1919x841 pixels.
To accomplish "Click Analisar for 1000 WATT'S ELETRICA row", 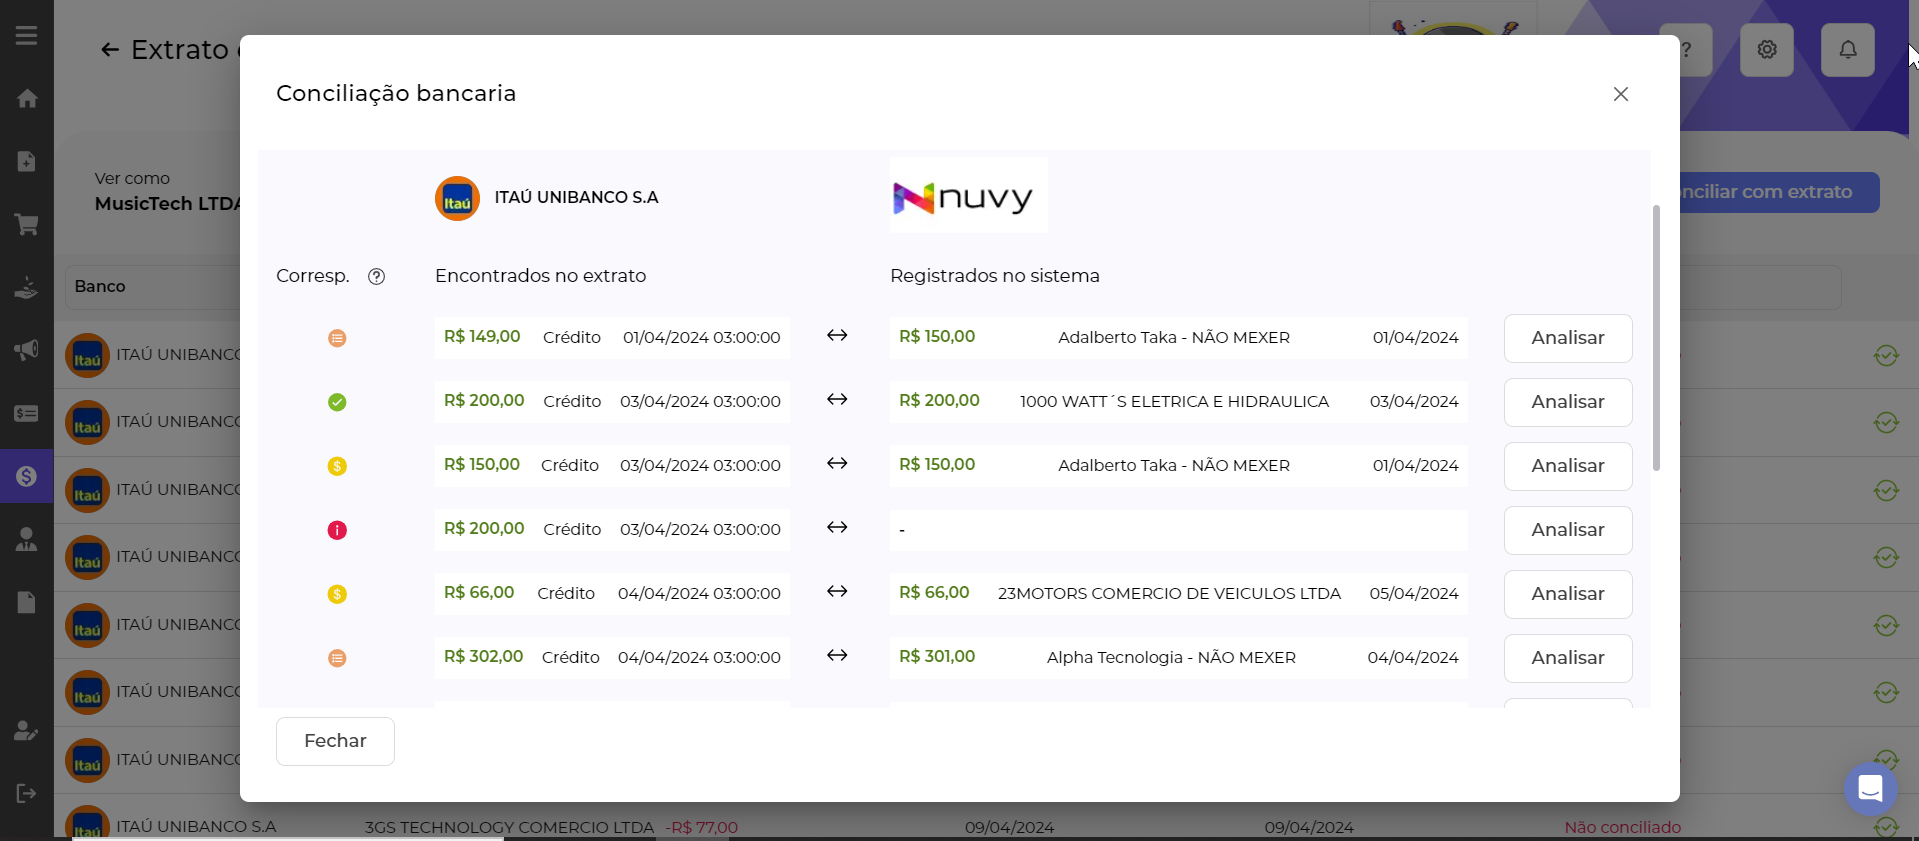I will pyautogui.click(x=1567, y=402).
